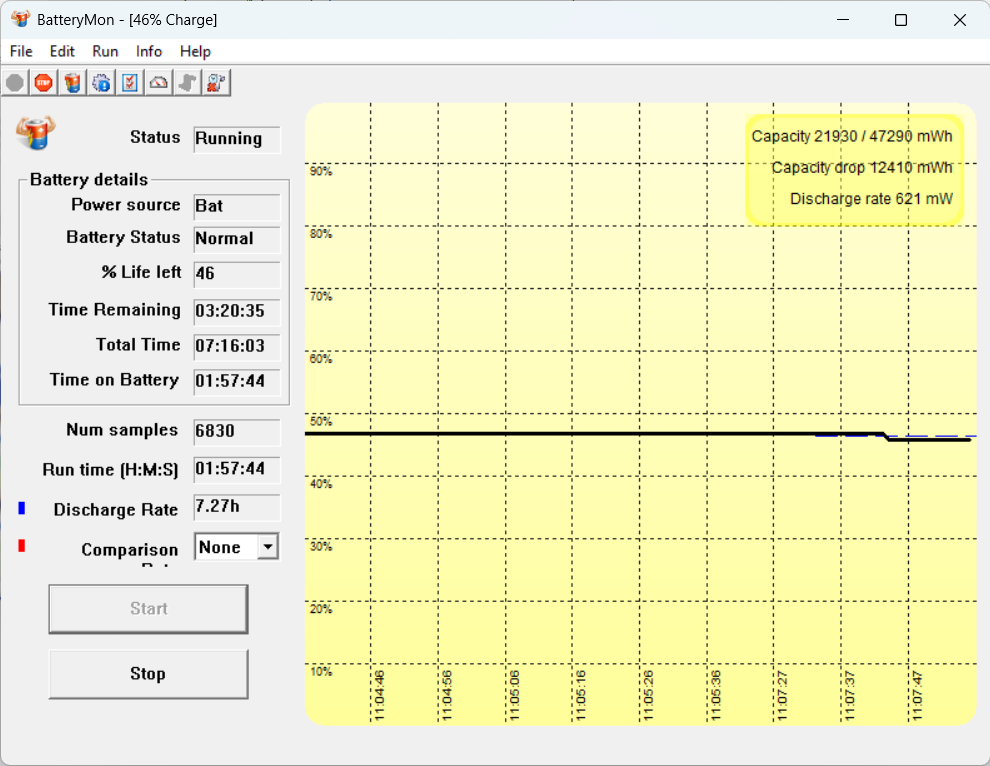Open the Run menu
The image size is (990, 766).
(105, 51)
